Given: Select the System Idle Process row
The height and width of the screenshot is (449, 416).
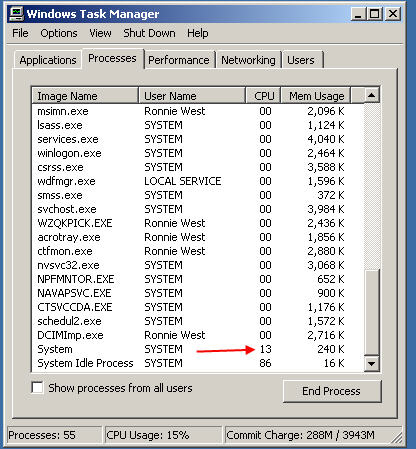Looking at the screenshot, I should (198, 363).
